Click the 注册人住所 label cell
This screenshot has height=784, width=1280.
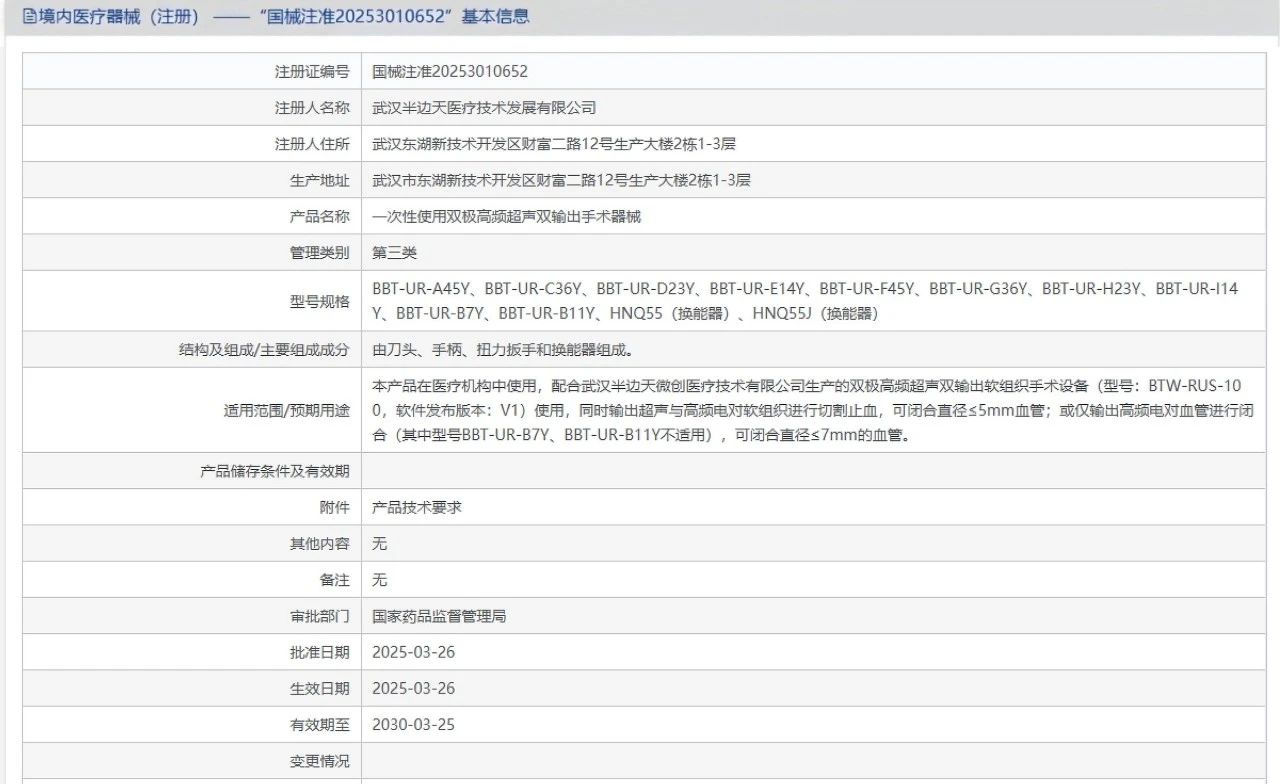tap(192, 144)
